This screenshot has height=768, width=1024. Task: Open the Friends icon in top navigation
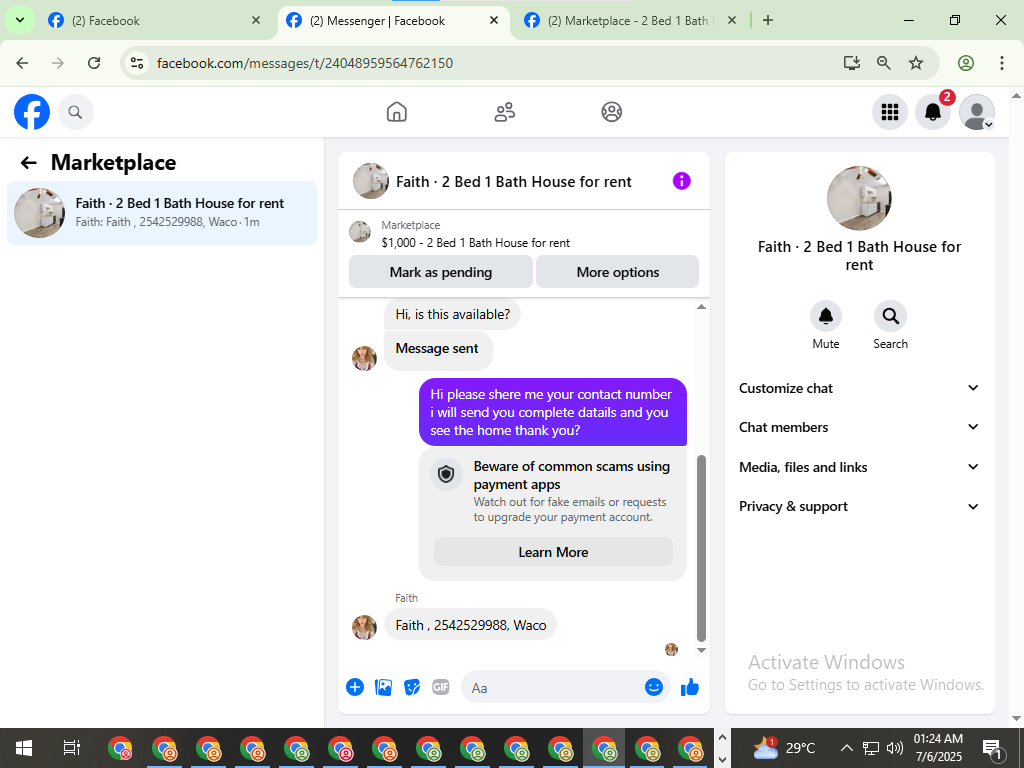(x=504, y=112)
